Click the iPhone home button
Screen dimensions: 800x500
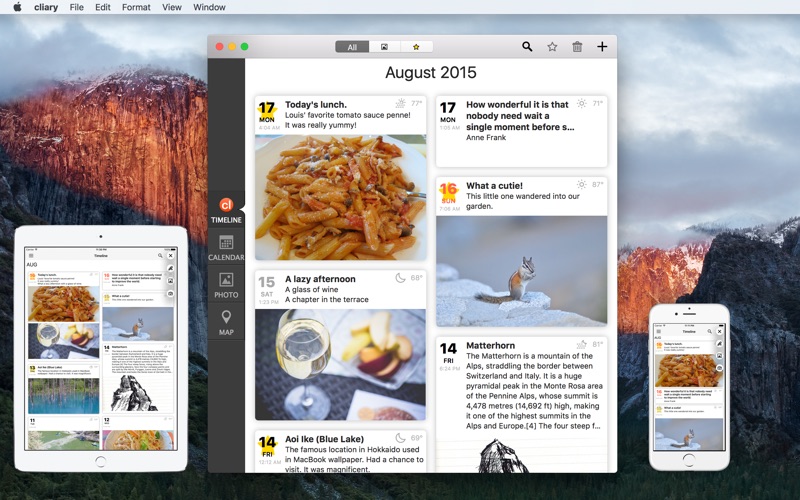(689, 460)
